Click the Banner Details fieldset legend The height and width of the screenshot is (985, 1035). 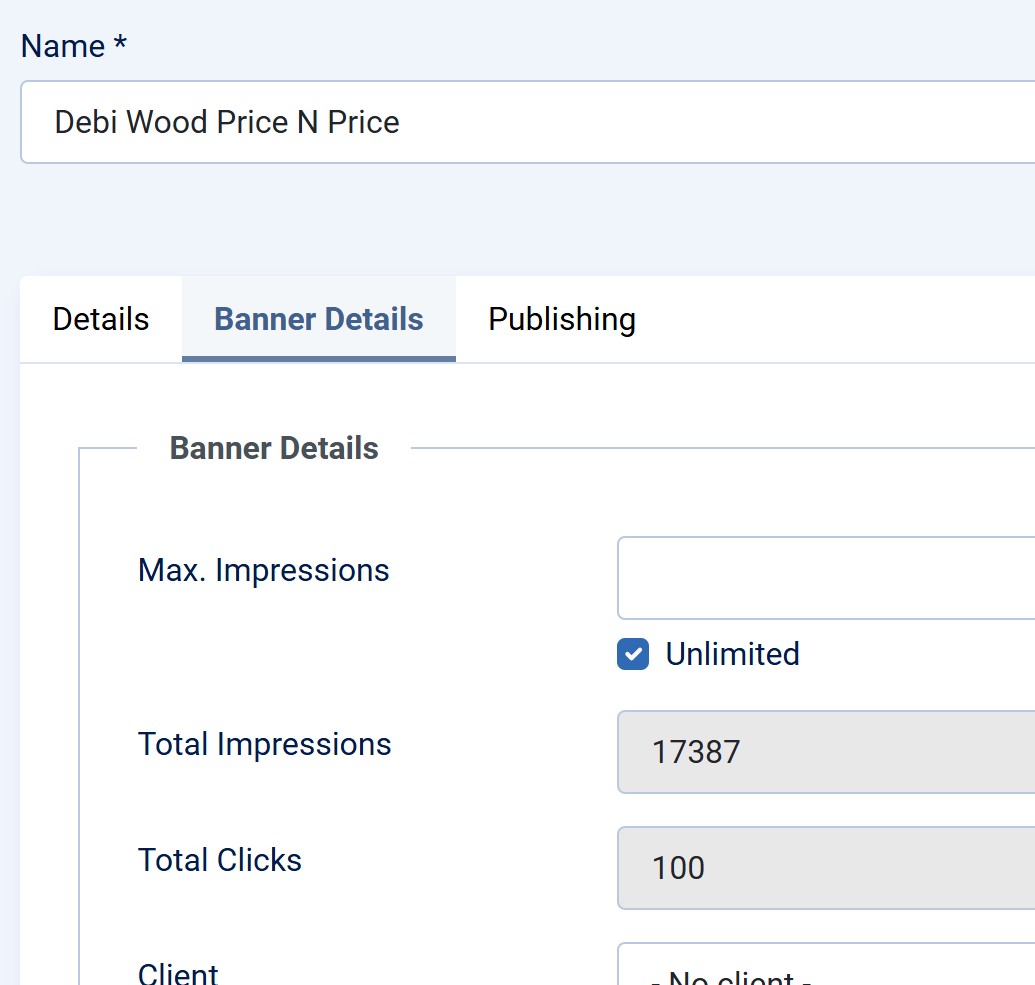pos(274,449)
